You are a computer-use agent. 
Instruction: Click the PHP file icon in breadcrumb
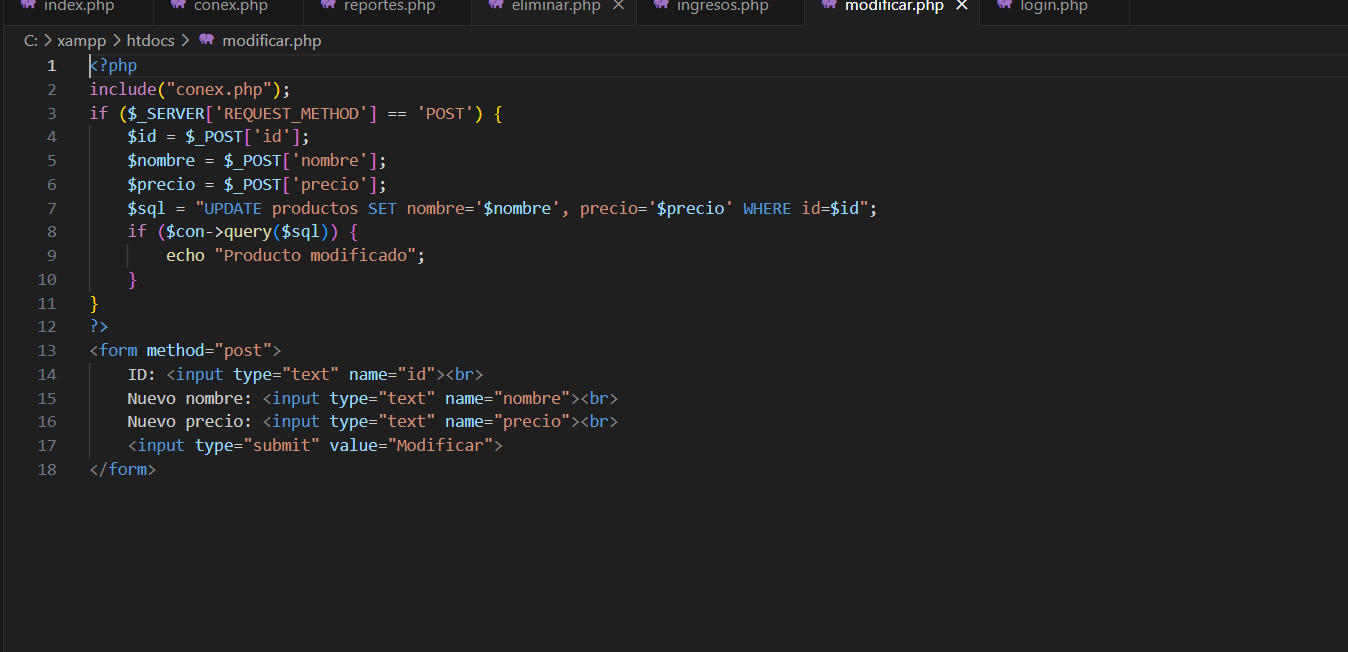[207, 41]
